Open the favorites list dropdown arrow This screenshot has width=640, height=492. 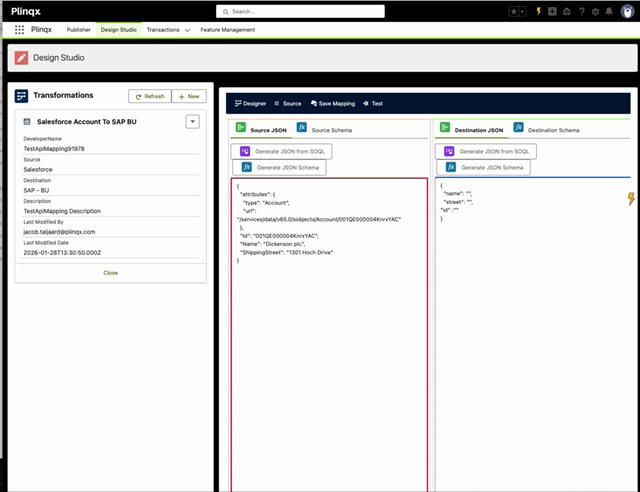[522, 11]
